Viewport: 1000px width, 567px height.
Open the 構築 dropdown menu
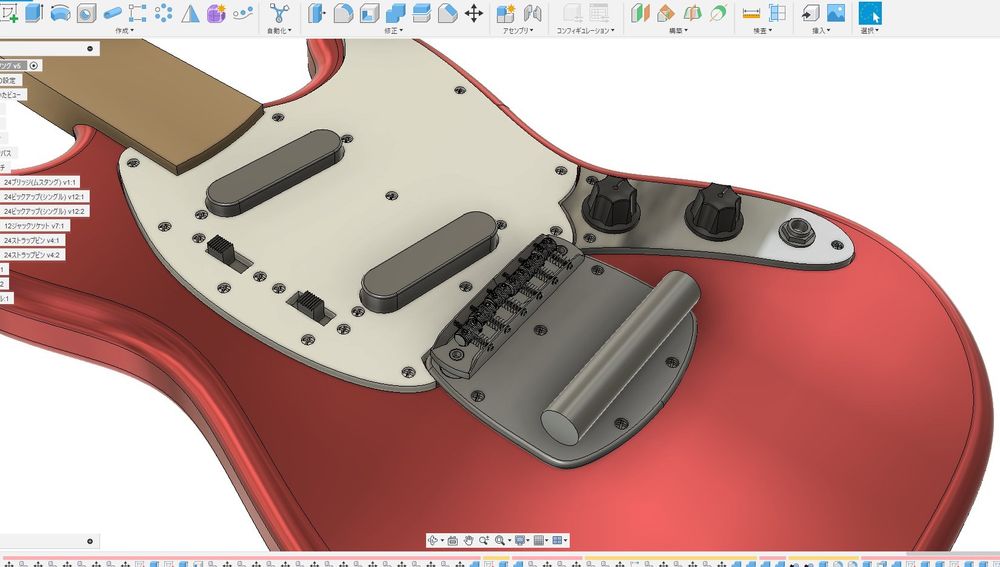pos(678,31)
